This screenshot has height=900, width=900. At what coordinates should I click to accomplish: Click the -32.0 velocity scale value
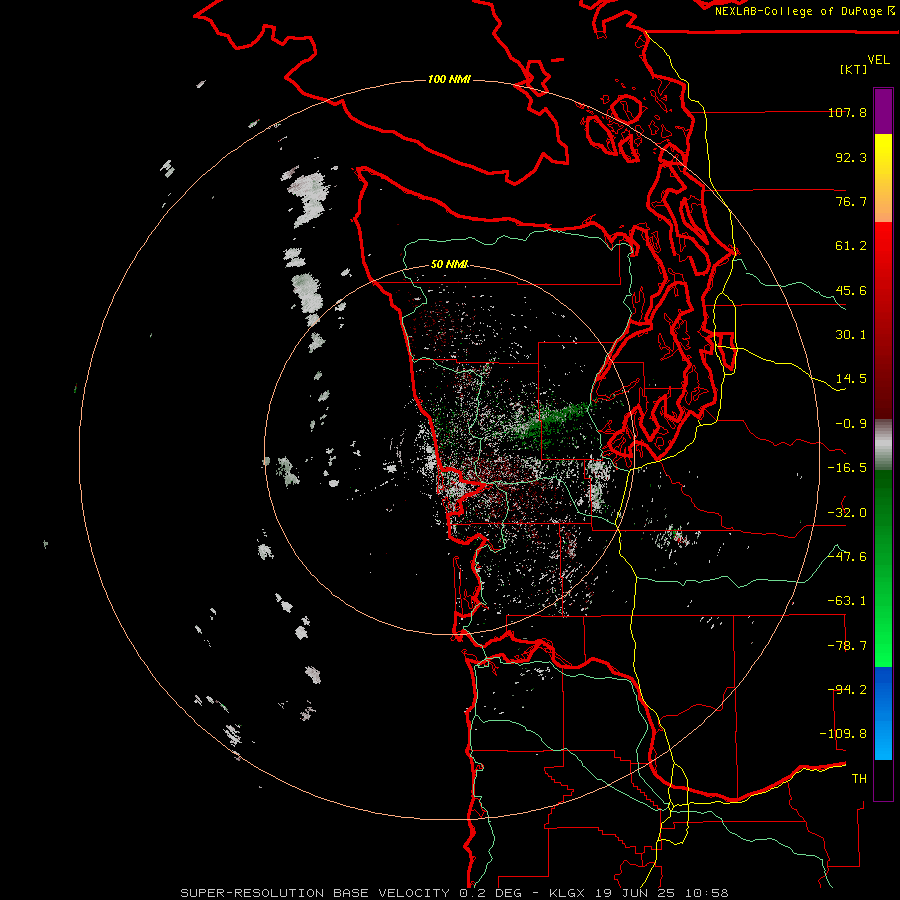[x=847, y=513]
